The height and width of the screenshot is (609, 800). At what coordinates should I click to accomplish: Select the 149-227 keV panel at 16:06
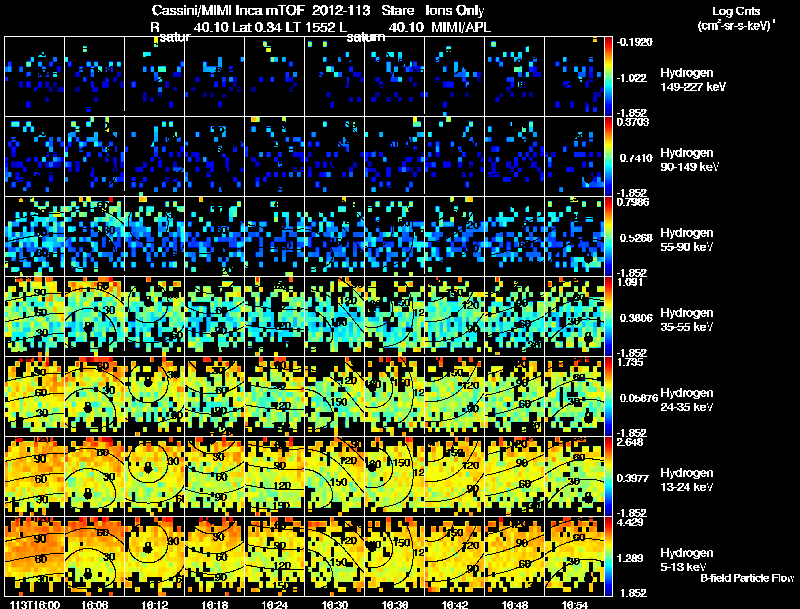click(95, 77)
